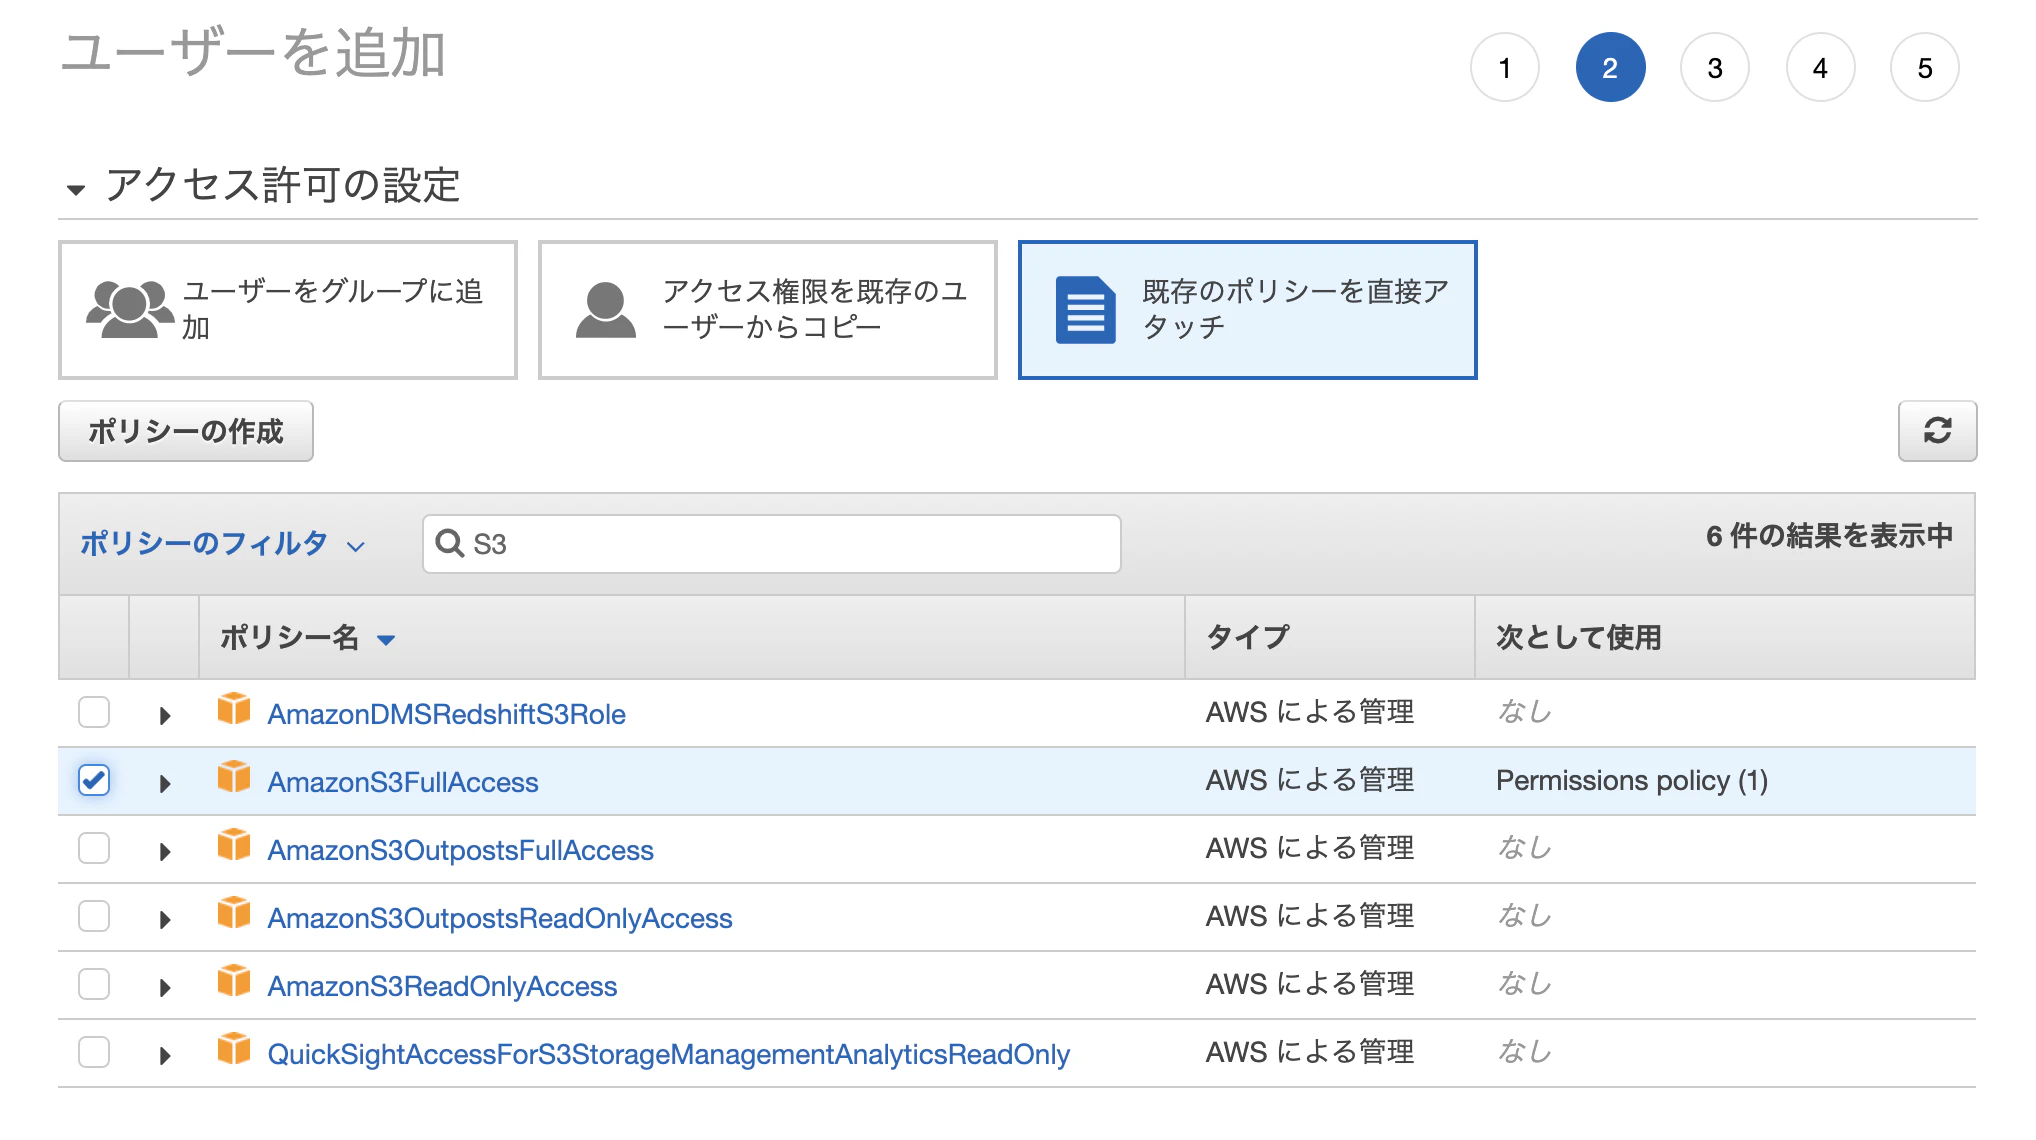Click the orange box icon beside AmazonS3OutpostsFullAccess
The width and height of the screenshot is (2036, 1140).
click(x=234, y=845)
